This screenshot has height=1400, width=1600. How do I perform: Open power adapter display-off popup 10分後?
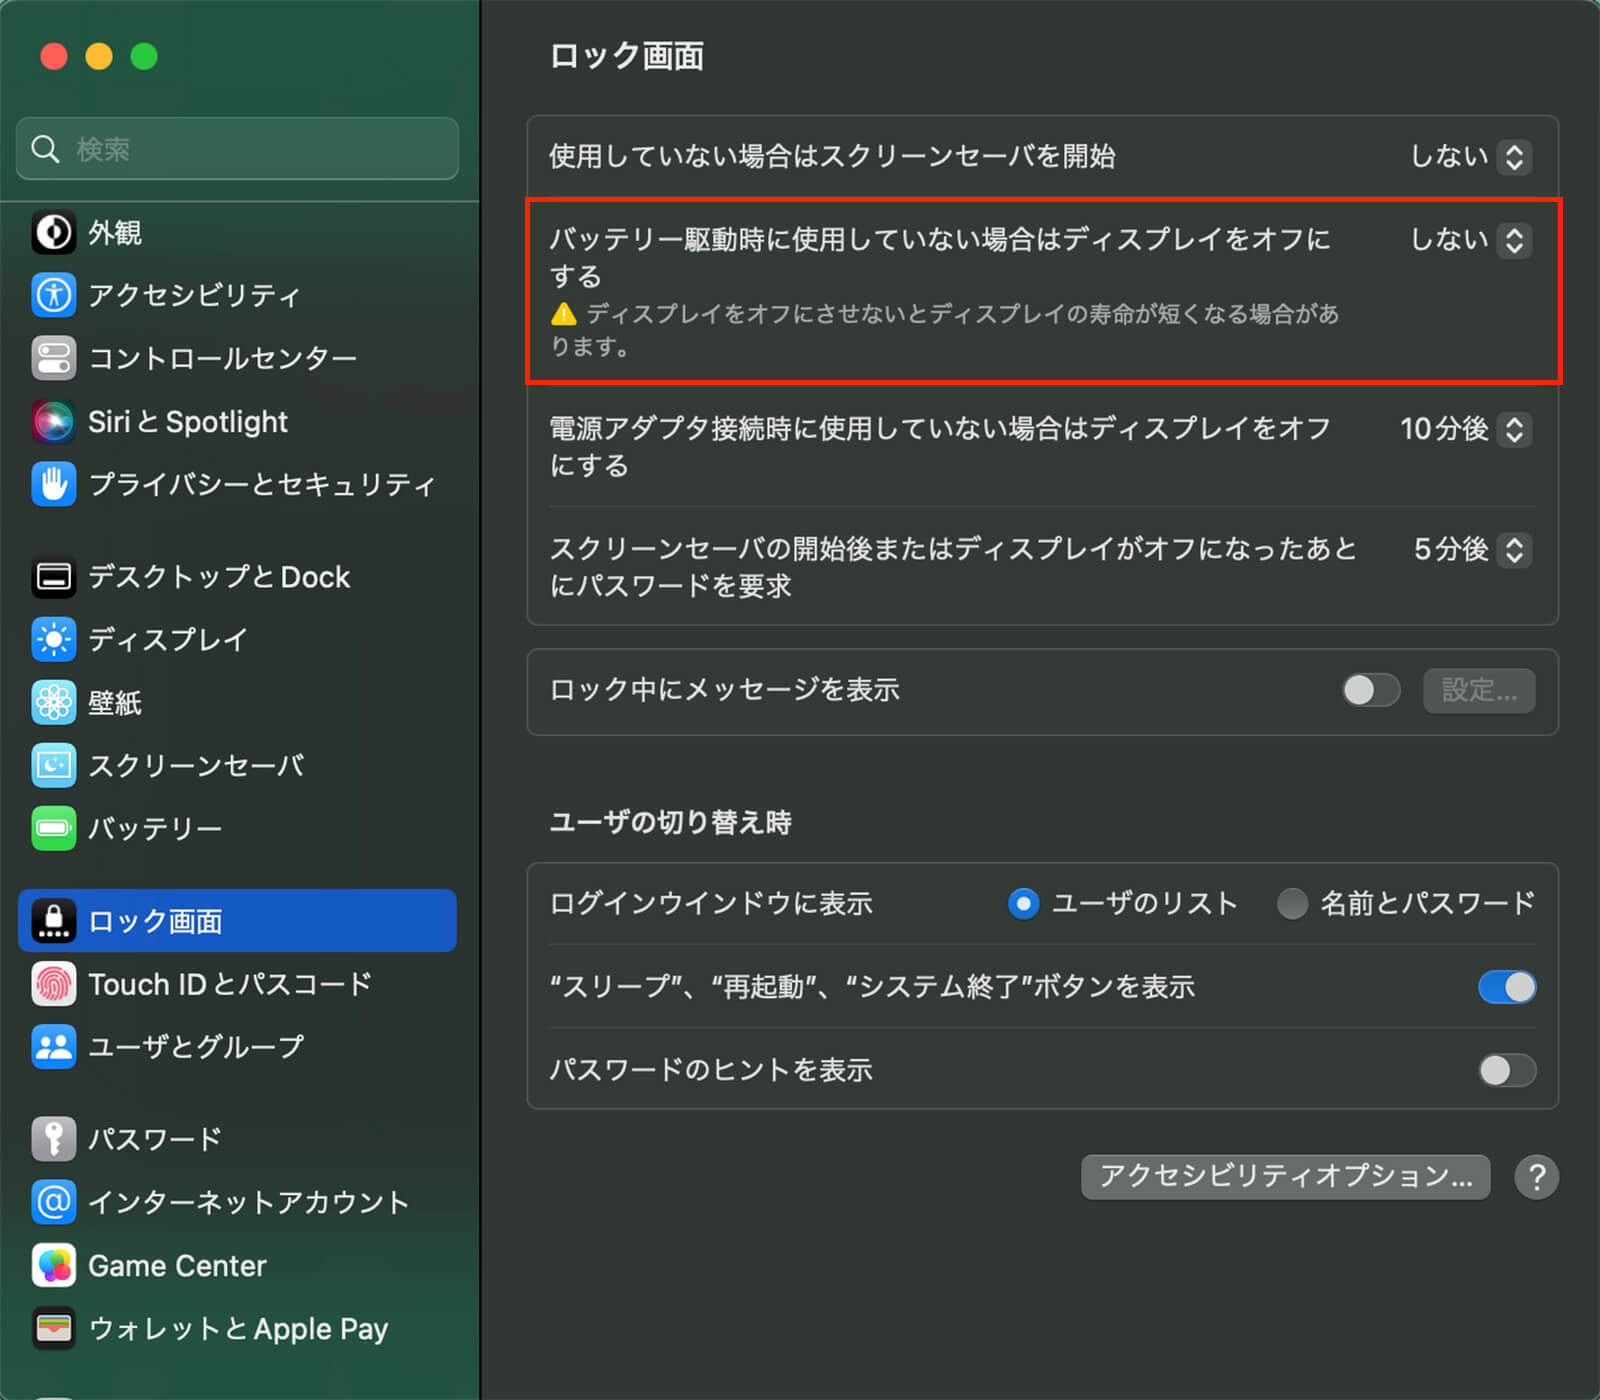click(x=1465, y=430)
